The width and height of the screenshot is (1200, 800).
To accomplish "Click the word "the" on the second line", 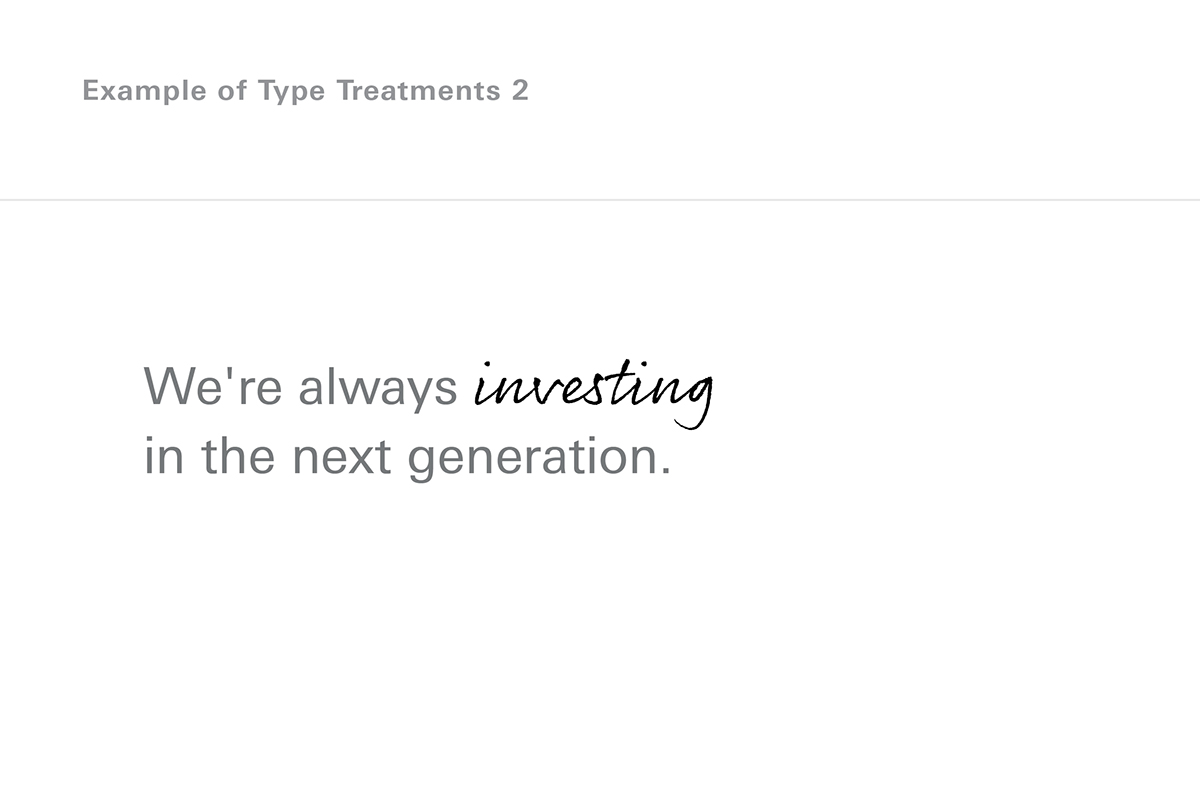I will coord(239,456).
